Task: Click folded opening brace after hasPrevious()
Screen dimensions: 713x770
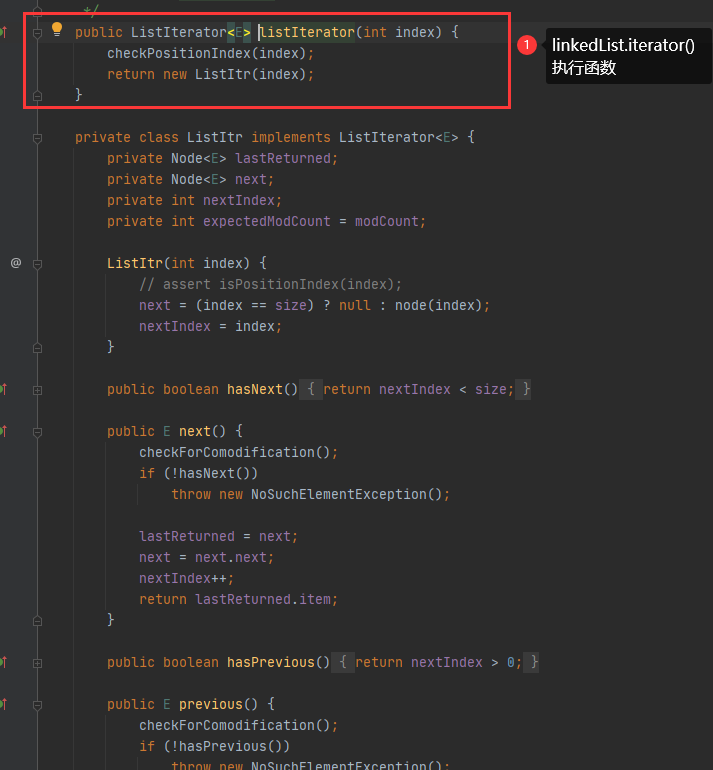Action: [x=343, y=662]
